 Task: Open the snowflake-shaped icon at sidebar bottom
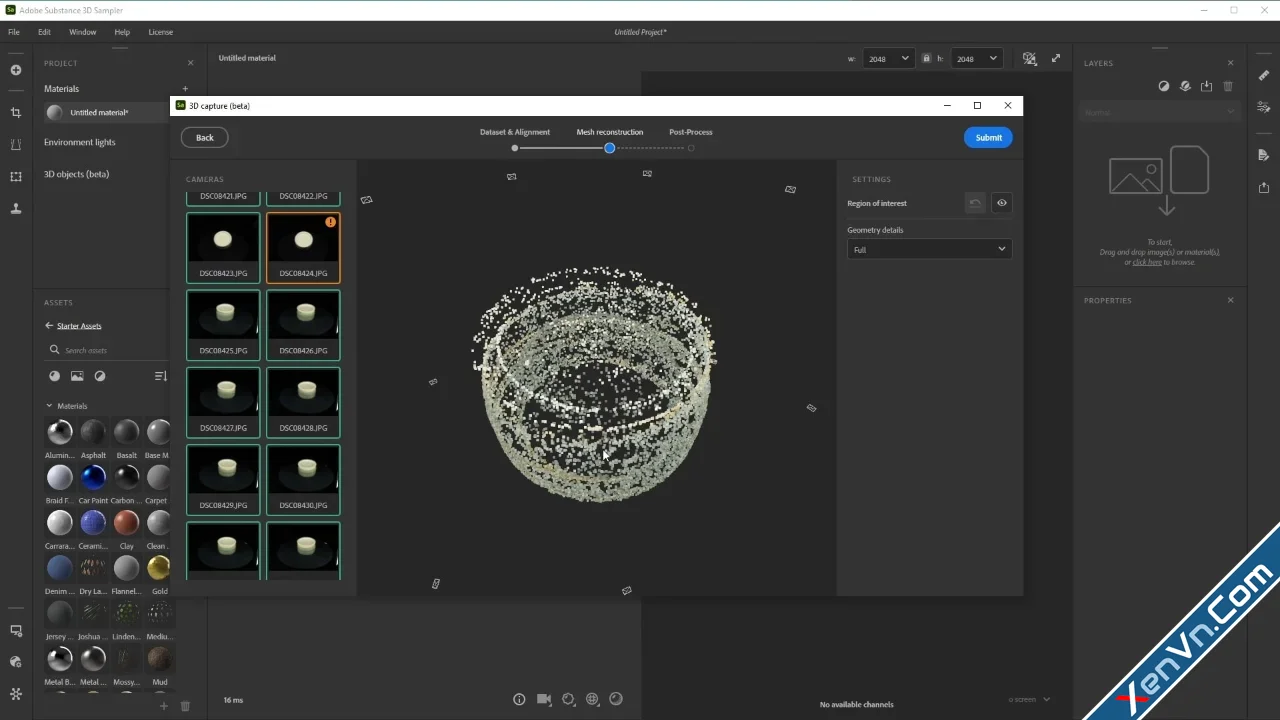pos(16,693)
